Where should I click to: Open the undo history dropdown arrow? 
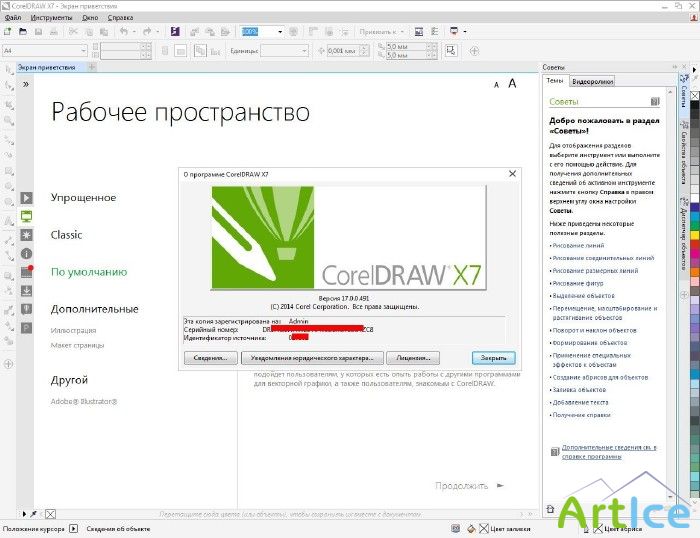133,32
